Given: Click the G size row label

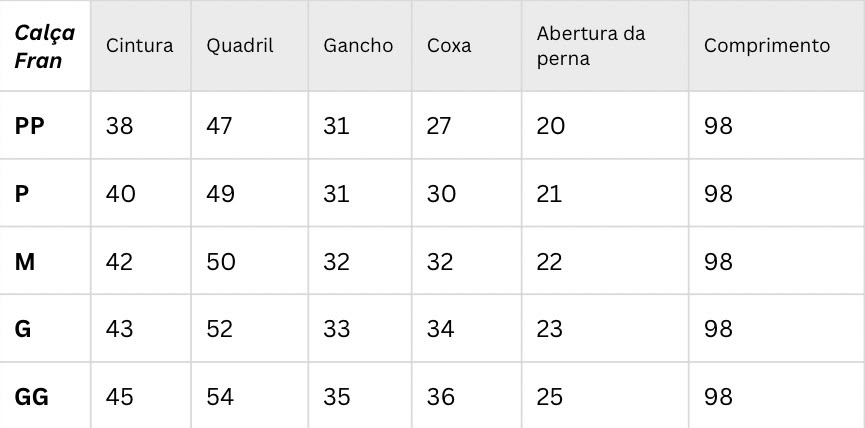Looking at the screenshot, I should point(23,329).
